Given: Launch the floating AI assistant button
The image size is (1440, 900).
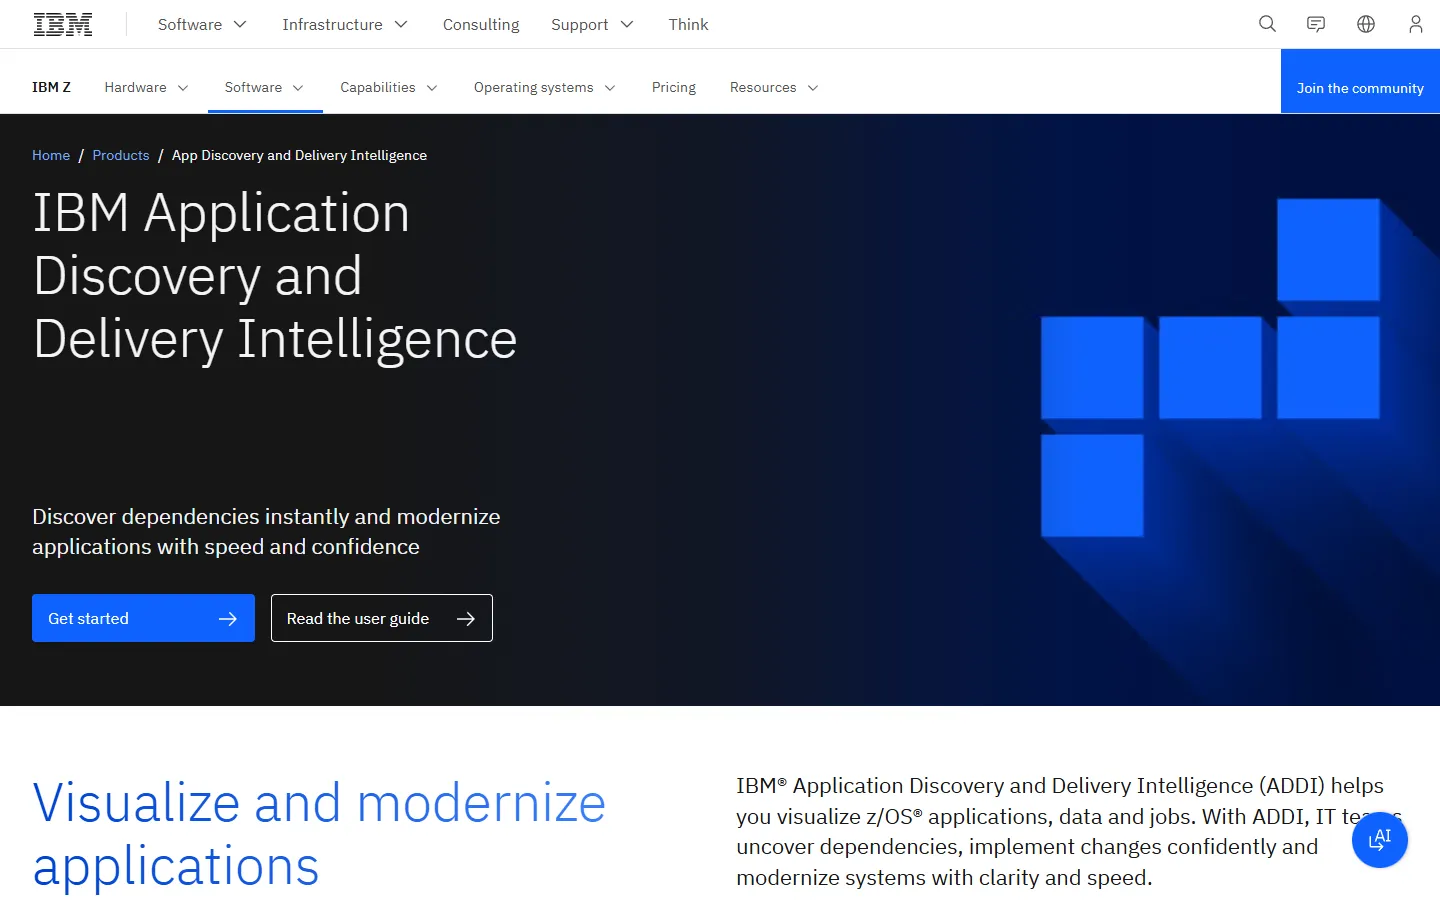Looking at the screenshot, I should coord(1380,840).
